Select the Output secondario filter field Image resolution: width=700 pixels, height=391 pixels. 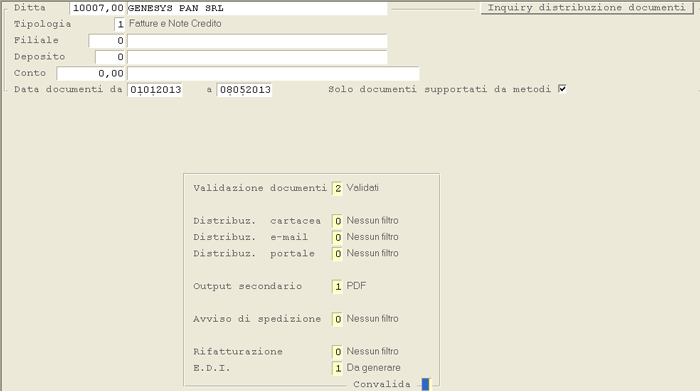(338, 287)
